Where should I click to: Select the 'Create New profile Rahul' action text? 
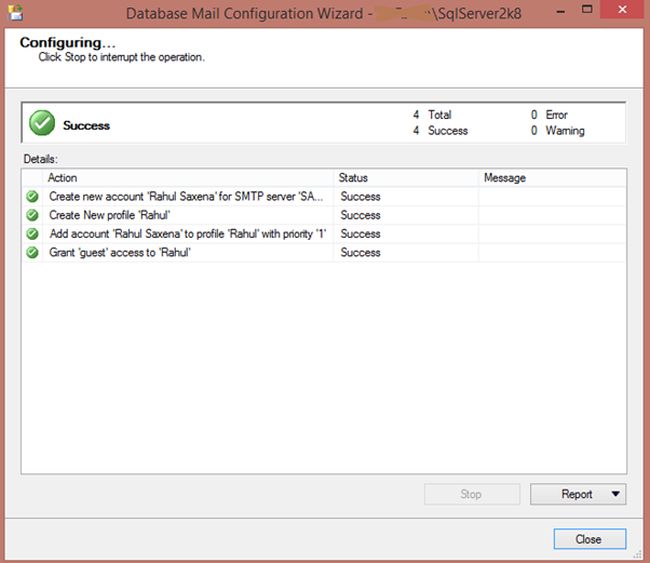(x=110, y=215)
